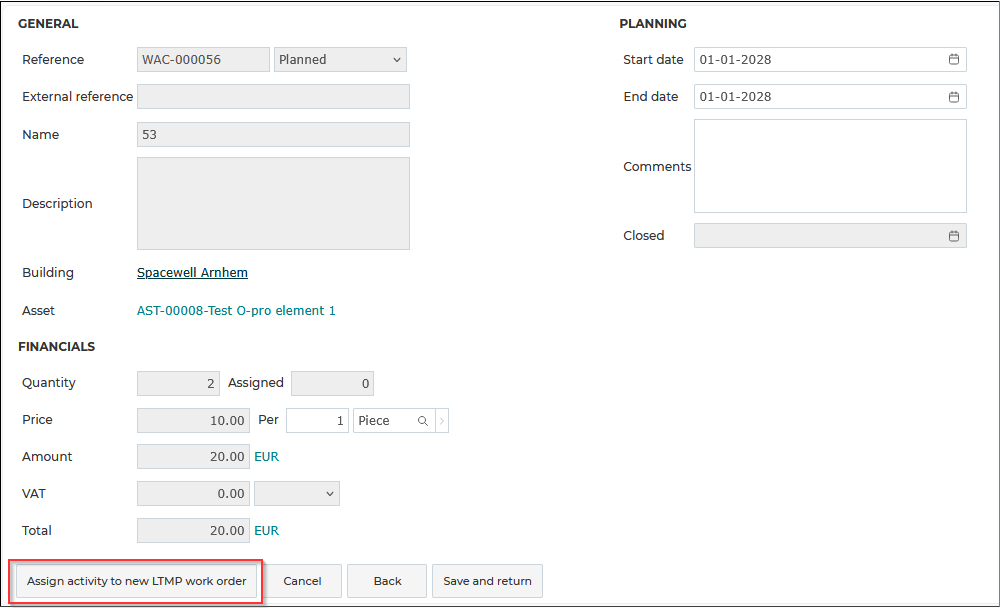
Task: Select the Price field showing 10.00
Action: coord(193,421)
